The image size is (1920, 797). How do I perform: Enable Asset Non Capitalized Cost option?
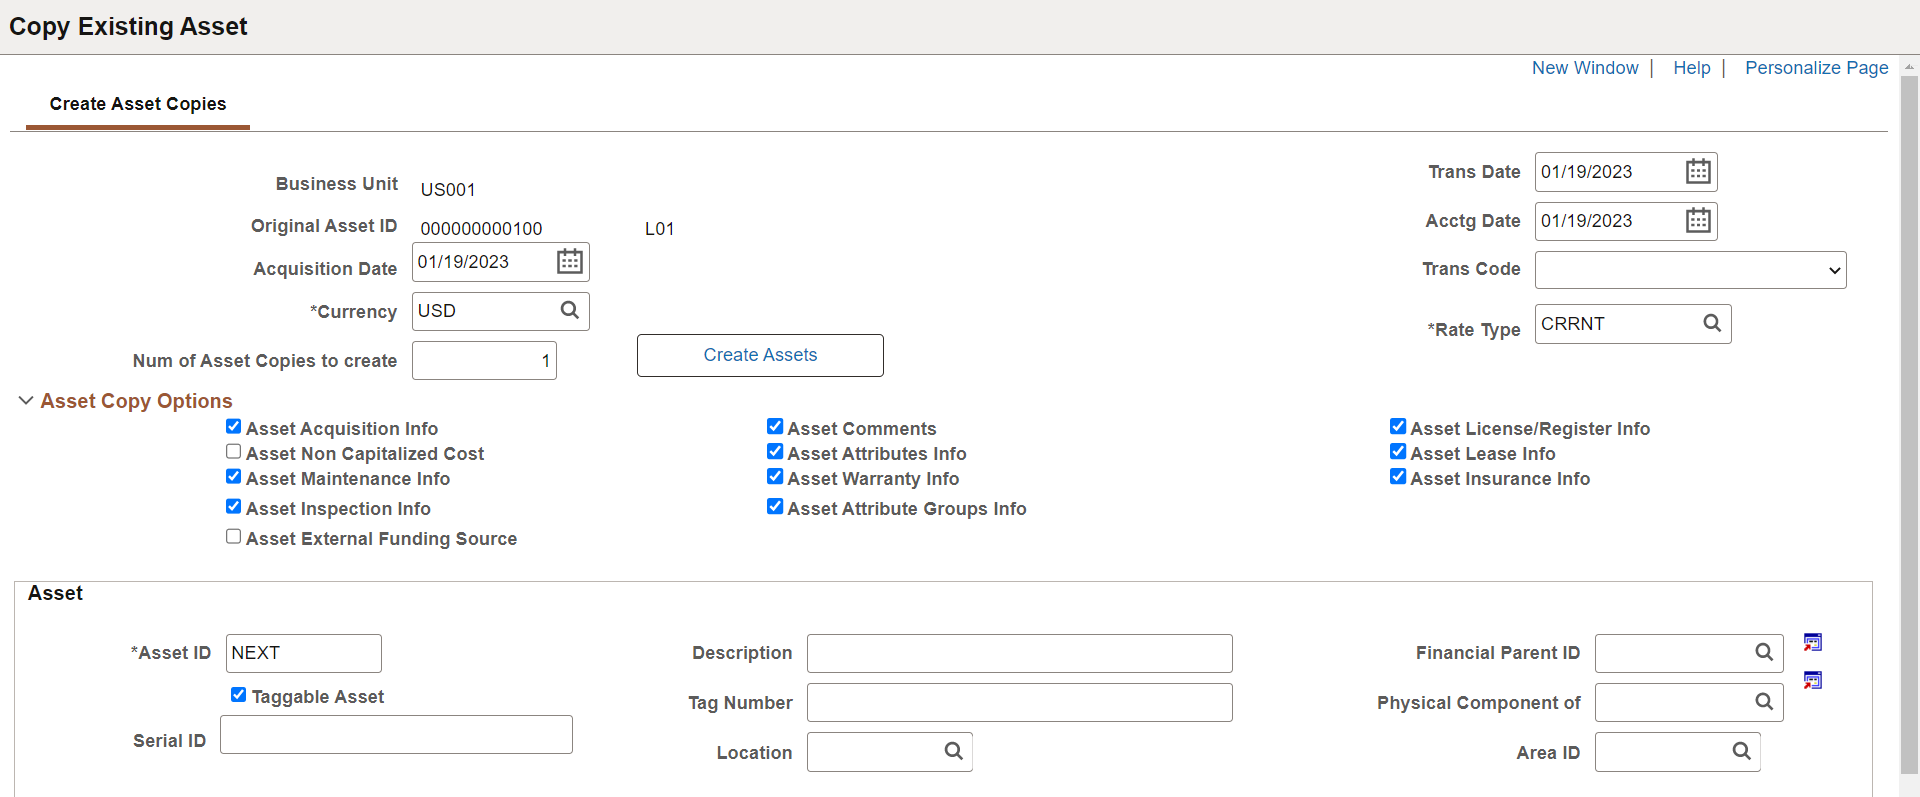click(234, 452)
